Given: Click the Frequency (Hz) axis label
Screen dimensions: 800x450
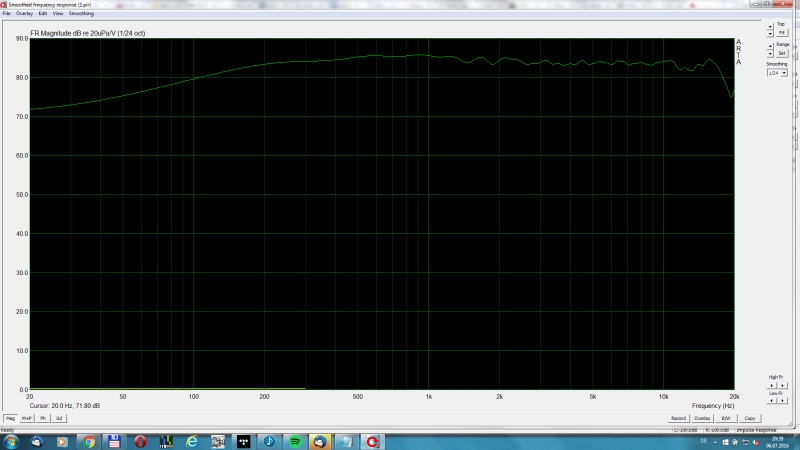Looking at the screenshot, I should (713, 406).
